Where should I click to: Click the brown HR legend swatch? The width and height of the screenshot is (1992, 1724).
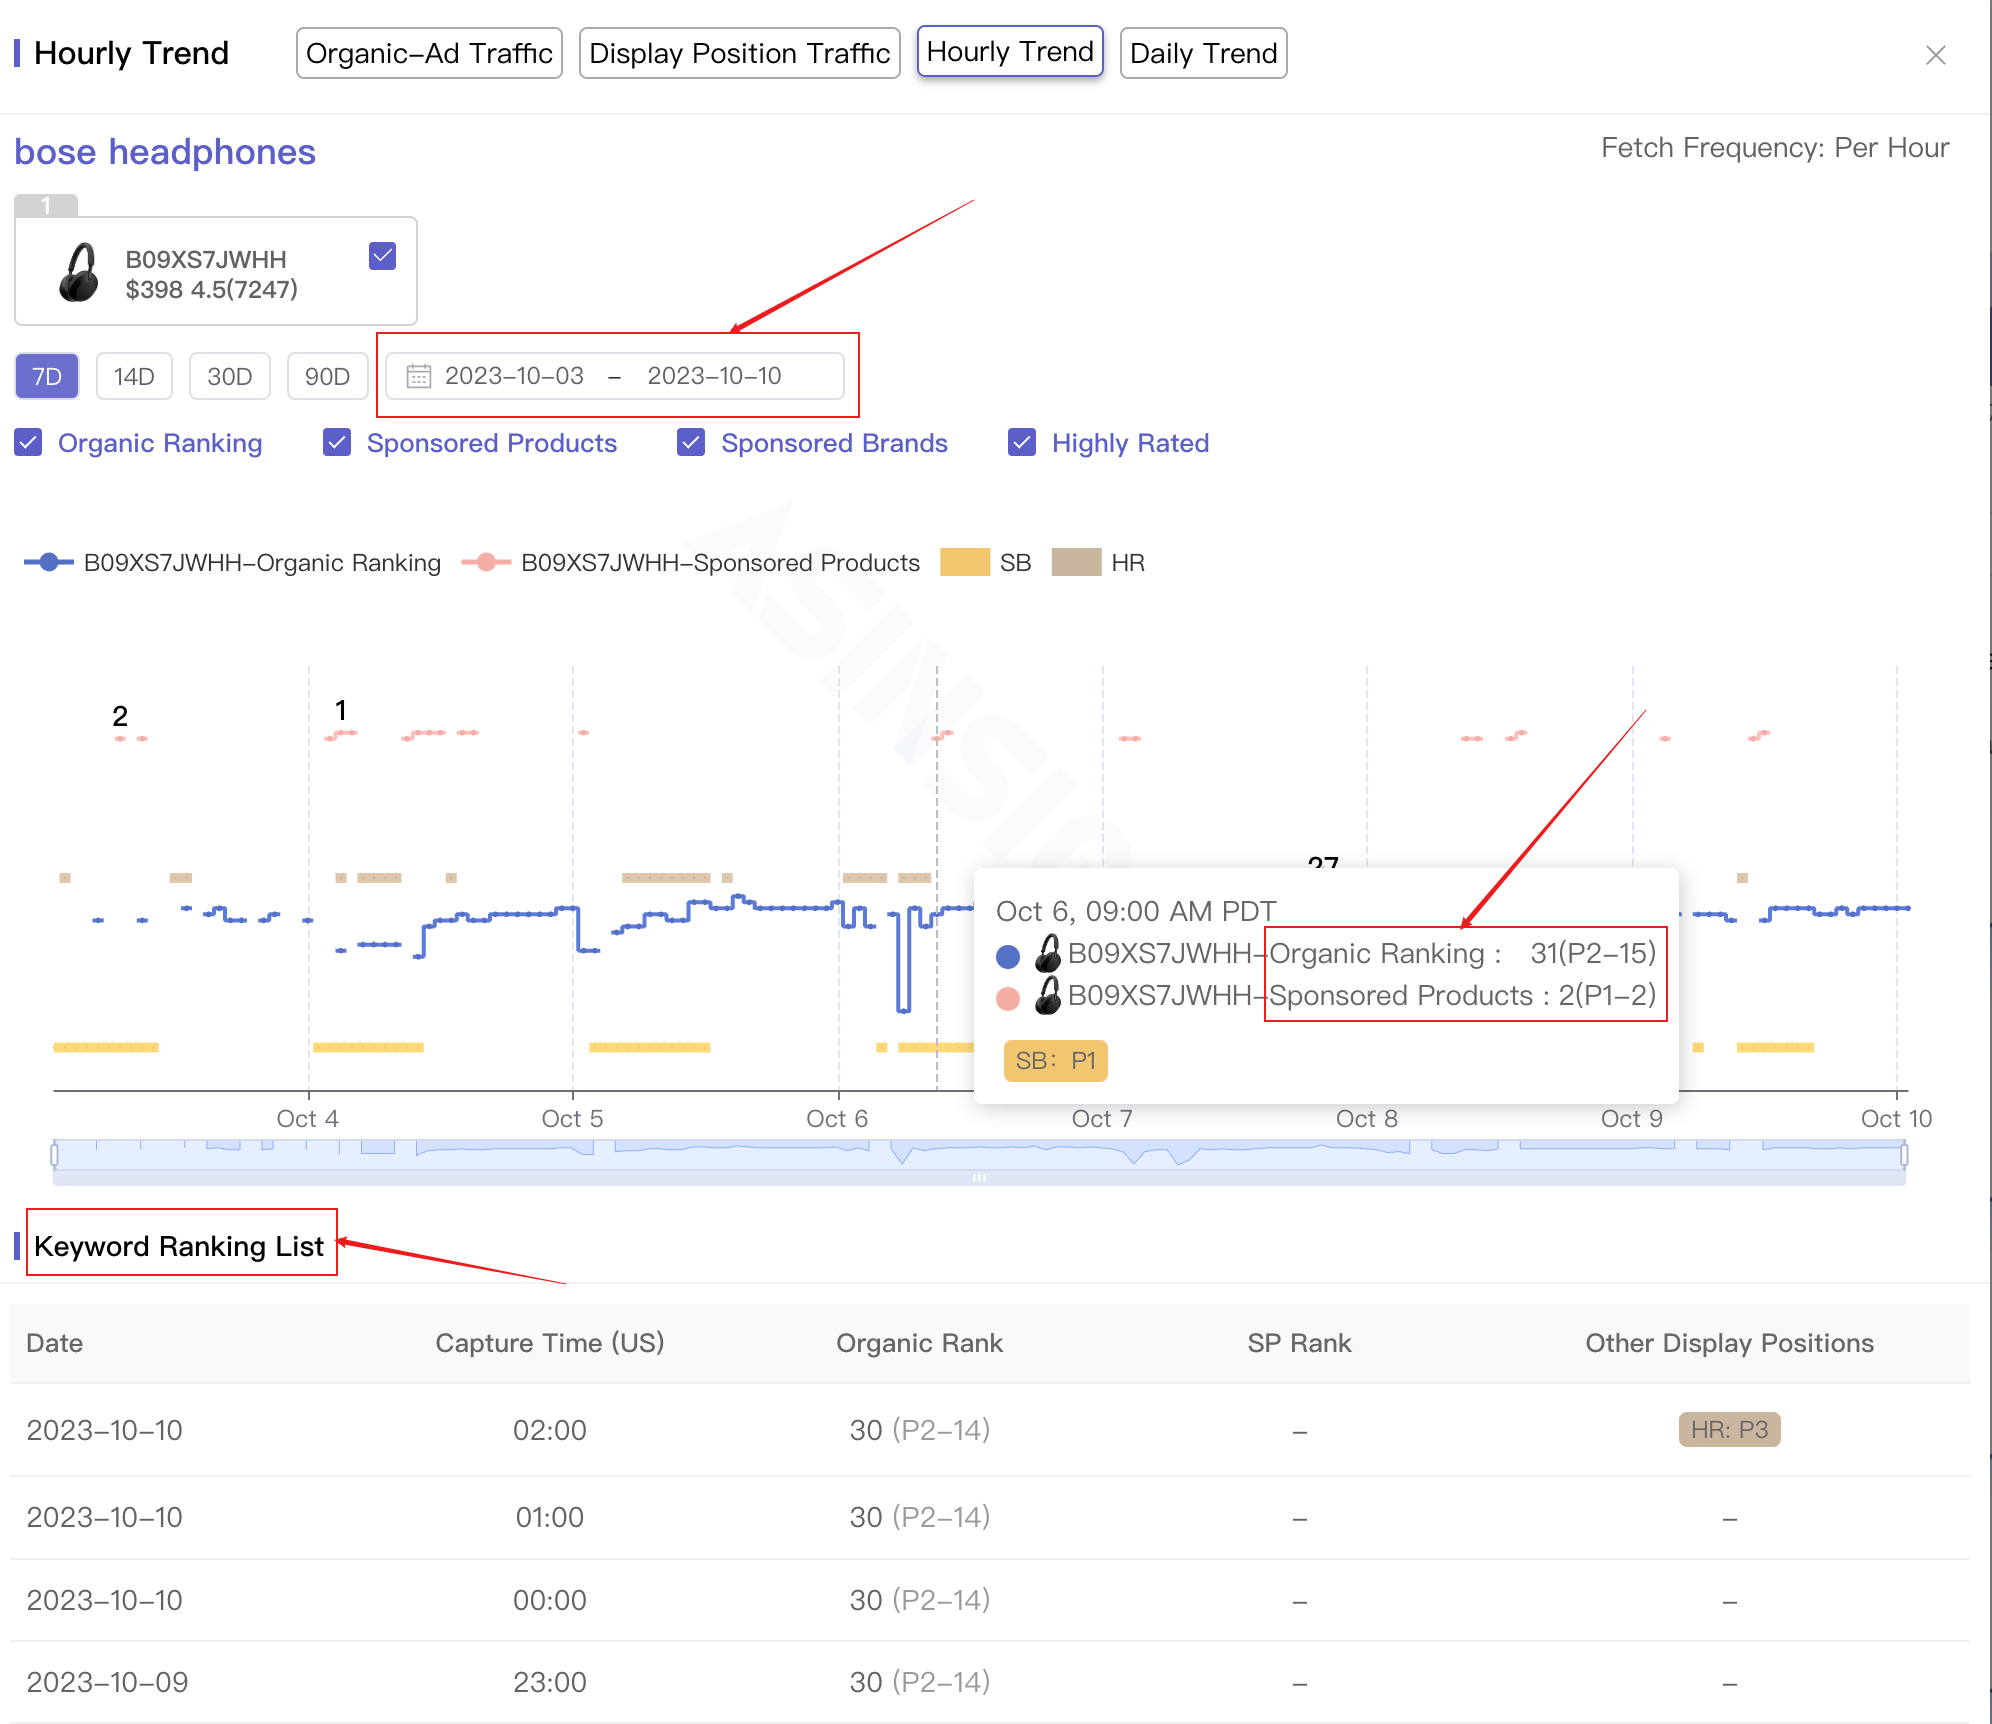coord(1077,562)
